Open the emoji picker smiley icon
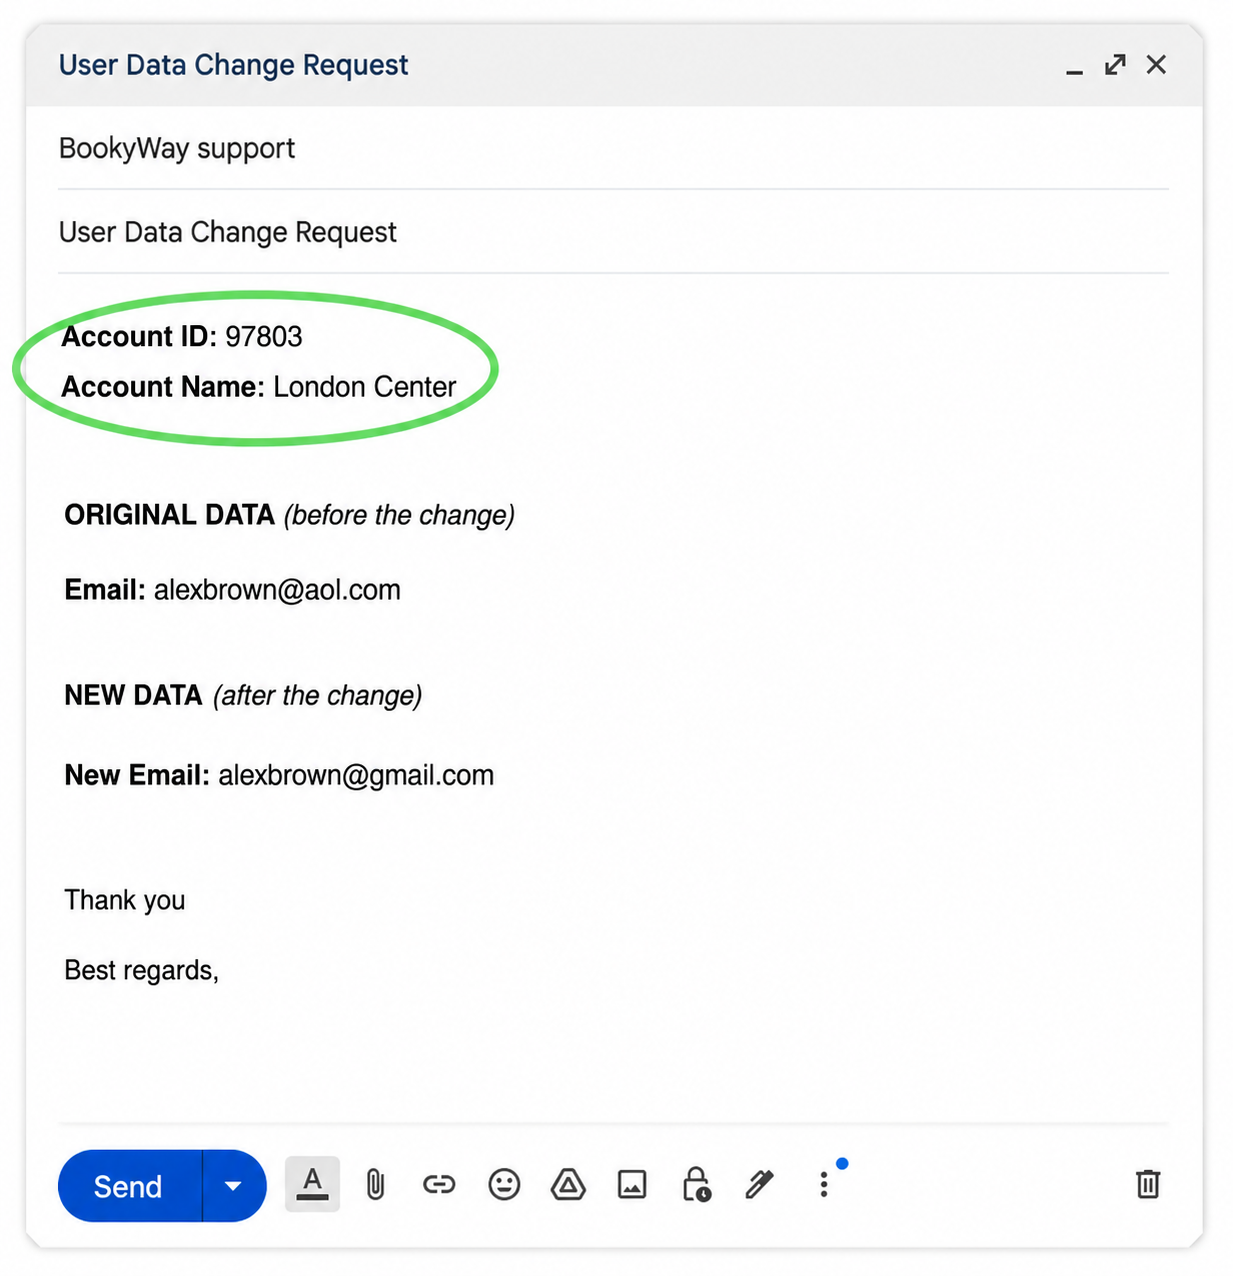The width and height of the screenshot is (1233, 1276). pos(504,1185)
